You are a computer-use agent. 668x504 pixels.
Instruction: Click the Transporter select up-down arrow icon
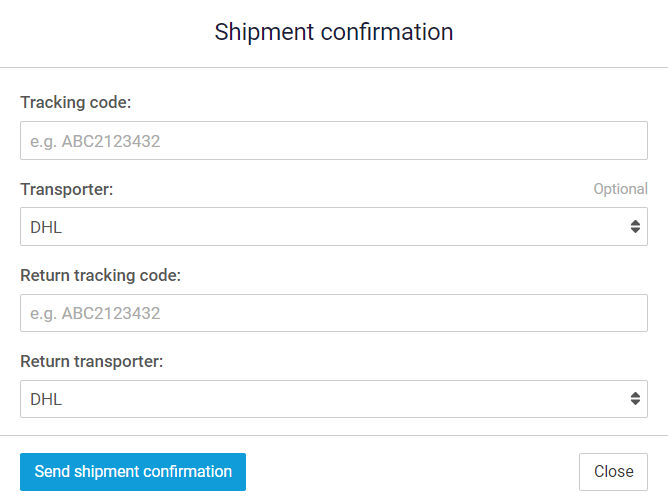[x=635, y=227]
